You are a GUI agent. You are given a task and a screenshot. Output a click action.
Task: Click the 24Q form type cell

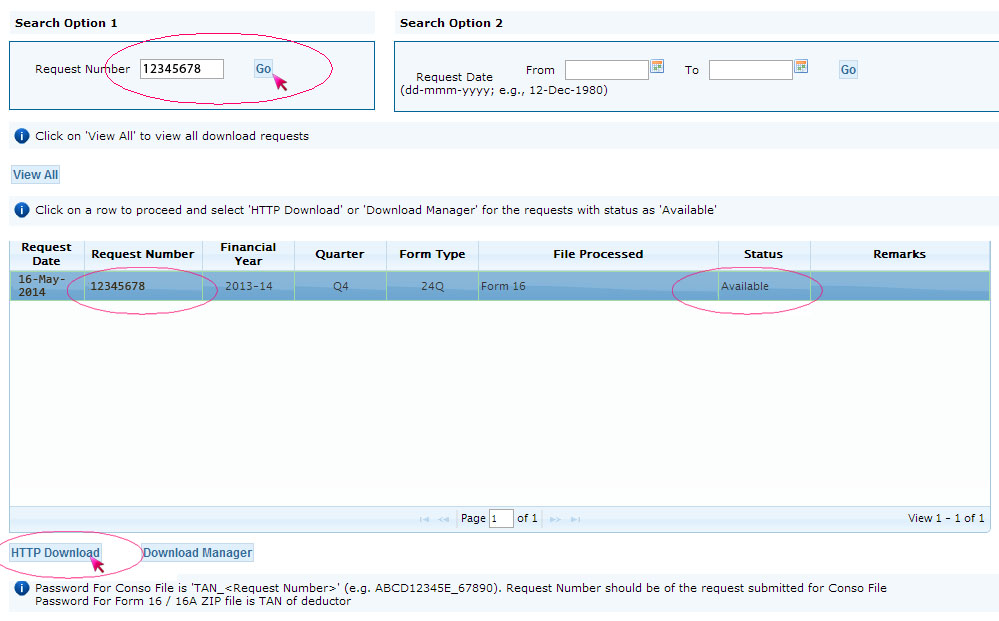pyautogui.click(x=432, y=286)
